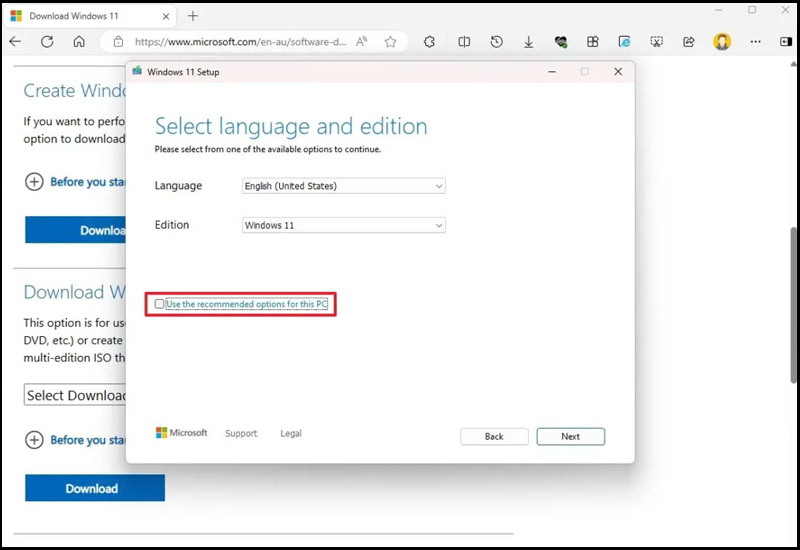Add page to favorites star icon
The height and width of the screenshot is (550, 800).
click(391, 42)
